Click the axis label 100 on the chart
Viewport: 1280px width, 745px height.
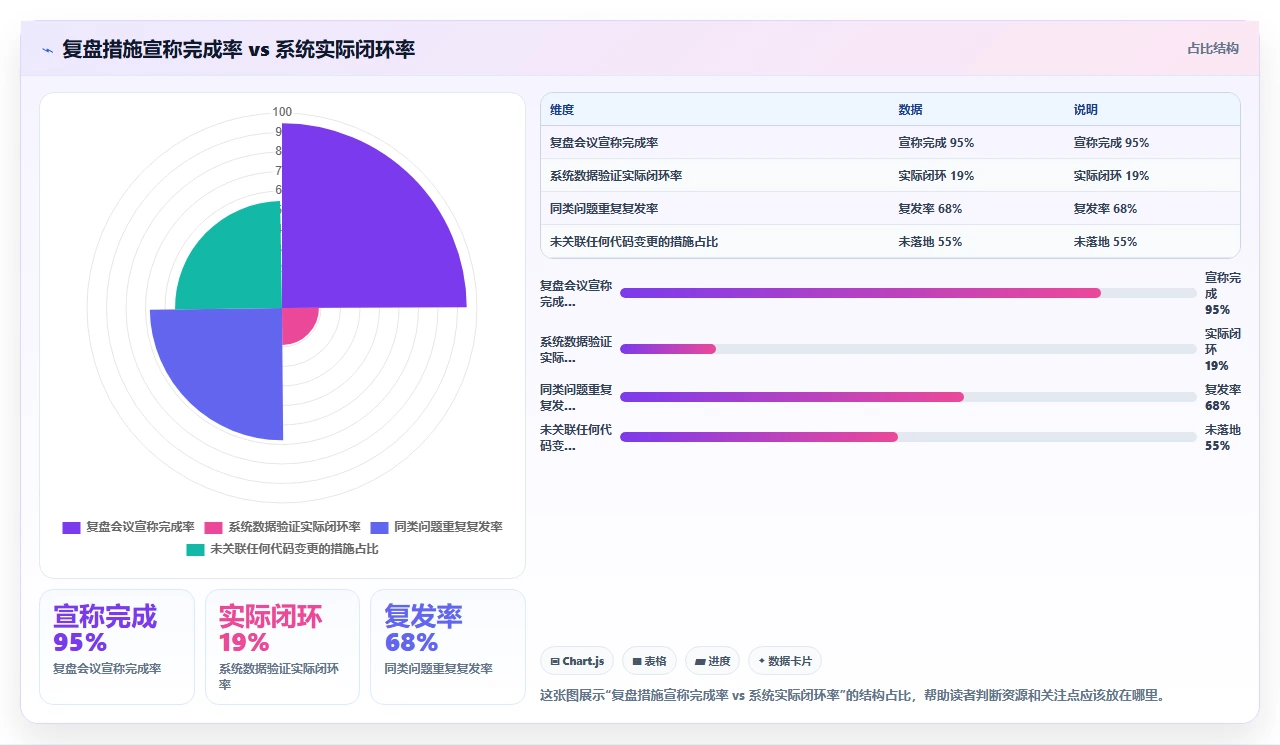[282, 112]
